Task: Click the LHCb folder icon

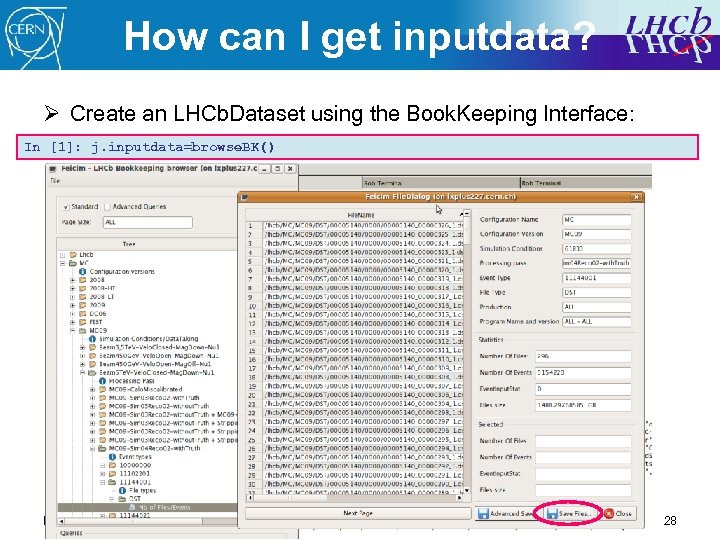Action: pos(73,255)
